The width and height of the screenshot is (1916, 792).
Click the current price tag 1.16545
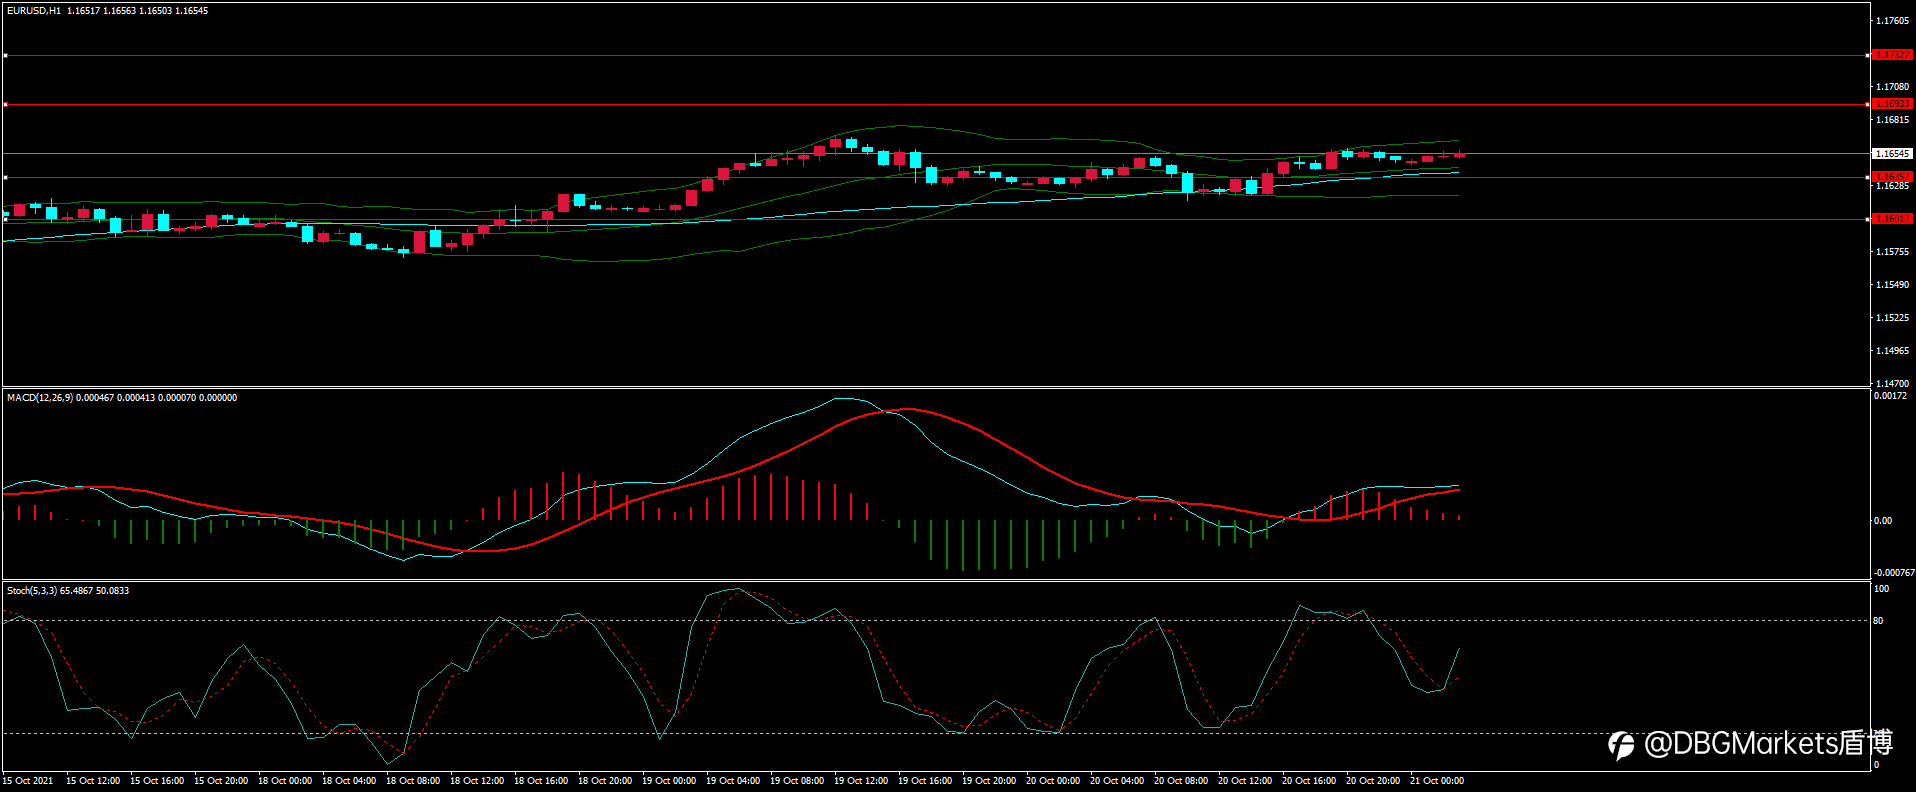[1892, 154]
